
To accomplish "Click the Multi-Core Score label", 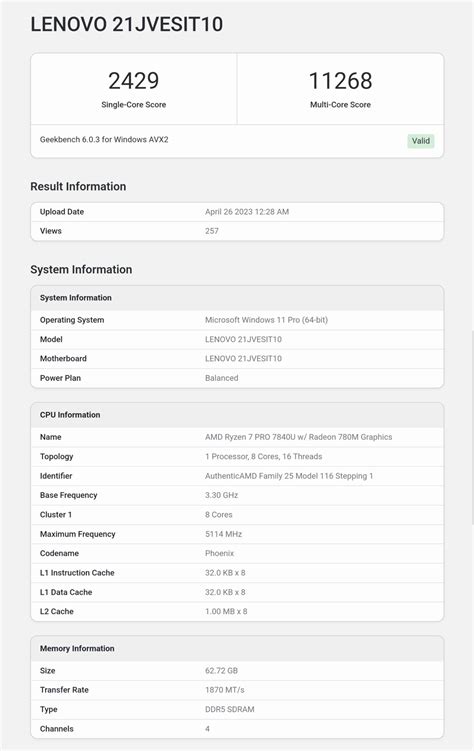I will pyautogui.click(x=340, y=104).
